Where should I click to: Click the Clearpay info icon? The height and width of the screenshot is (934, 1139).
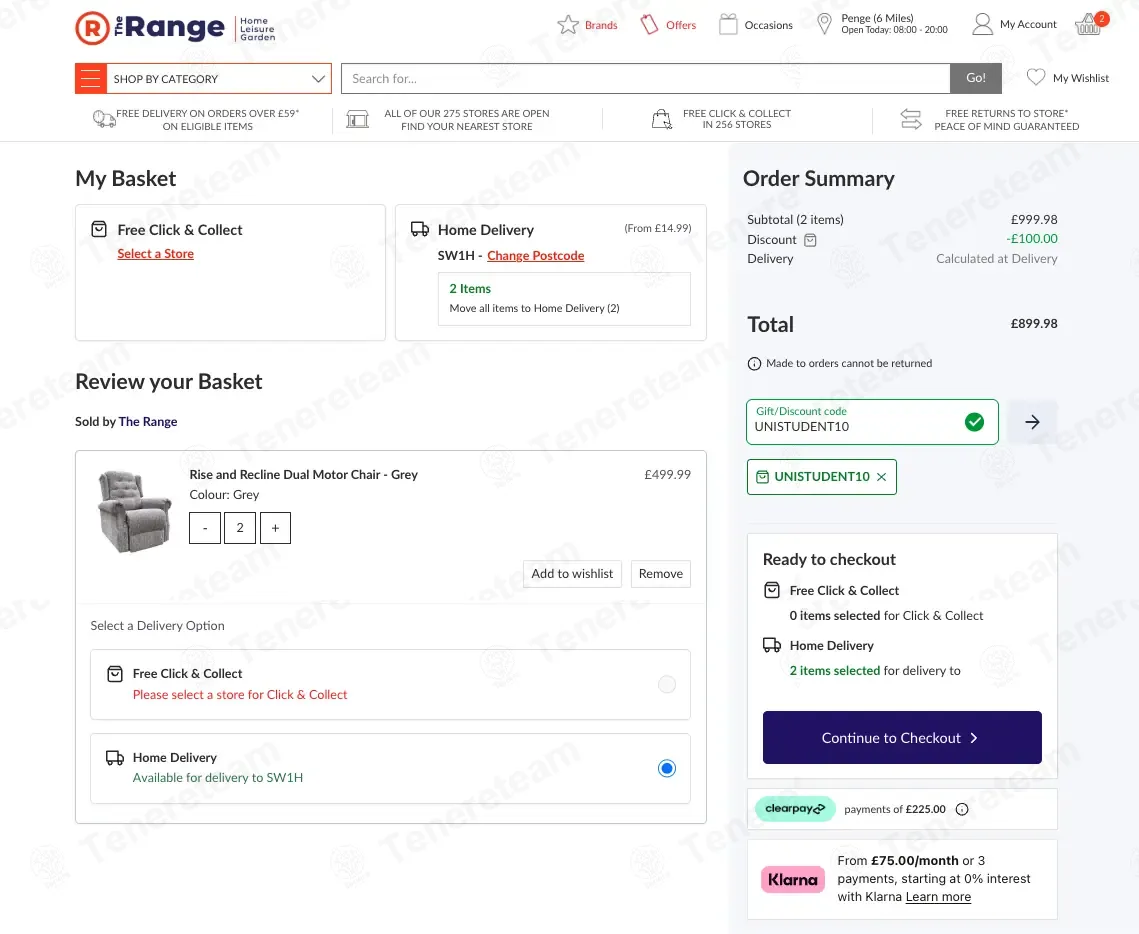pos(962,809)
